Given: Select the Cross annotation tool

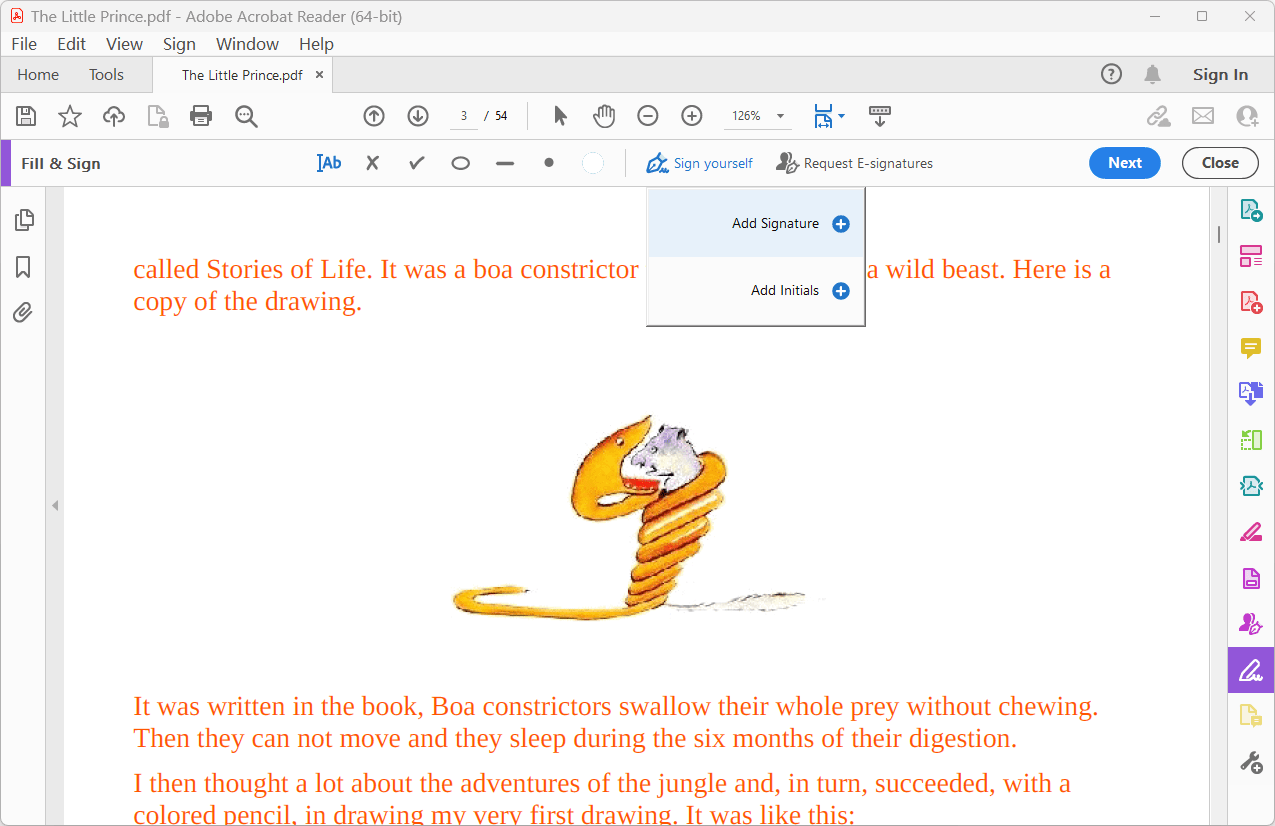Looking at the screenshot, I should [372, 162].
